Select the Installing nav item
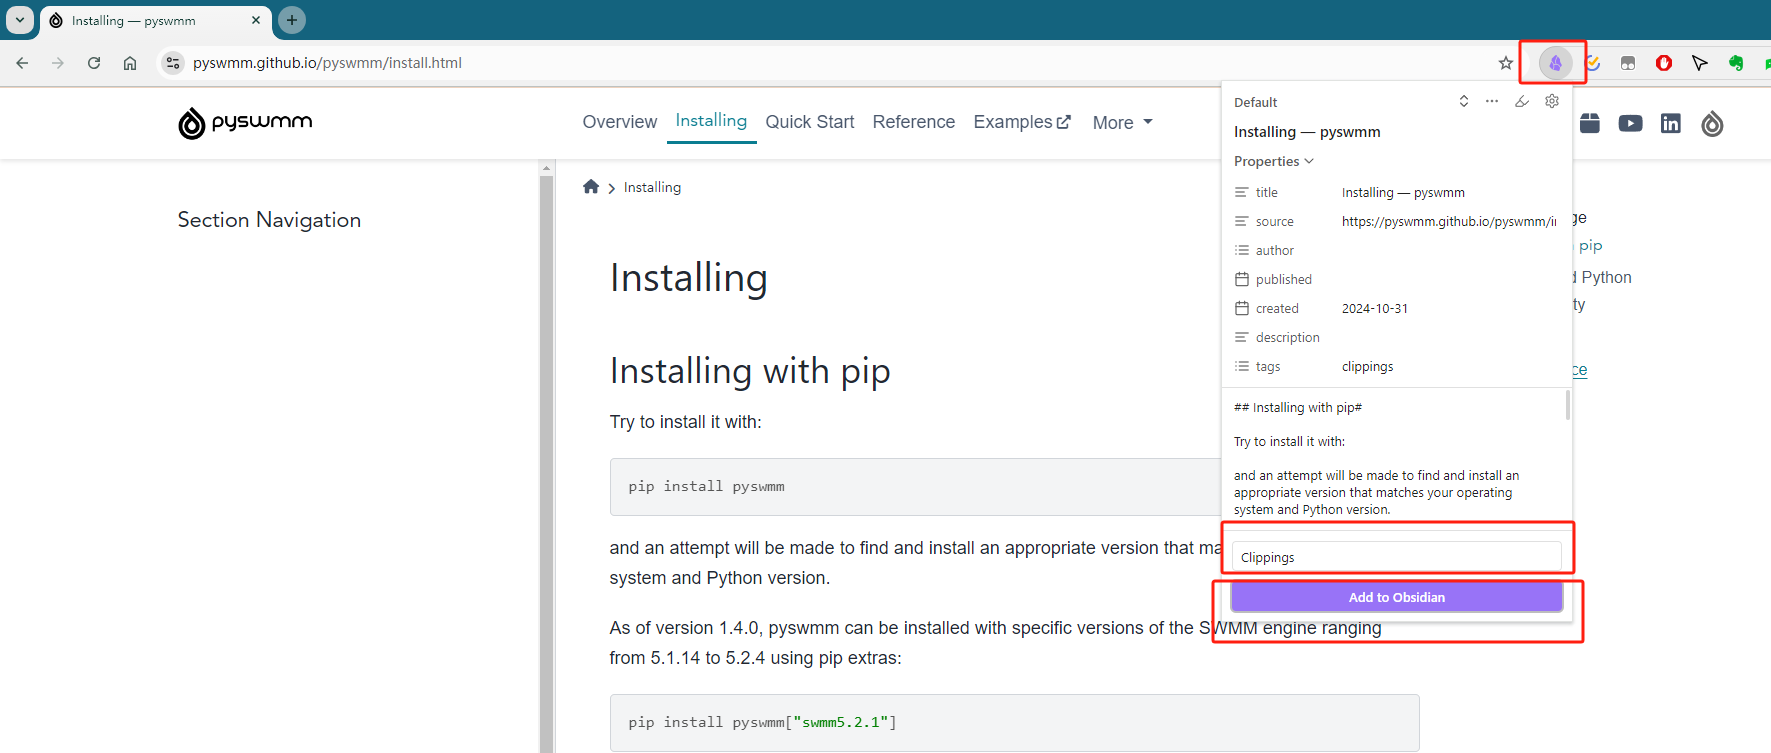This screenshot has height=753, width=1771. [711, 121]
